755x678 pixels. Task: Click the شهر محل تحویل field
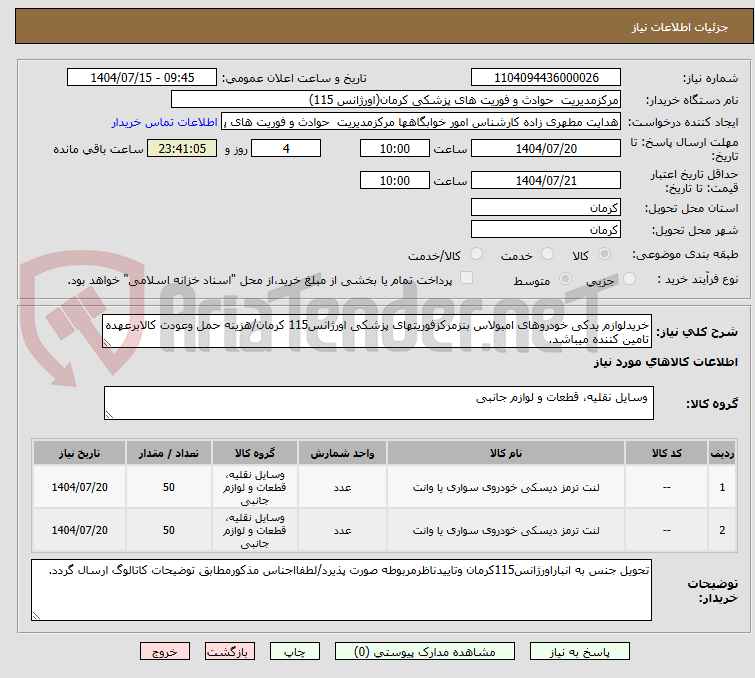click(x=545, y=230)
